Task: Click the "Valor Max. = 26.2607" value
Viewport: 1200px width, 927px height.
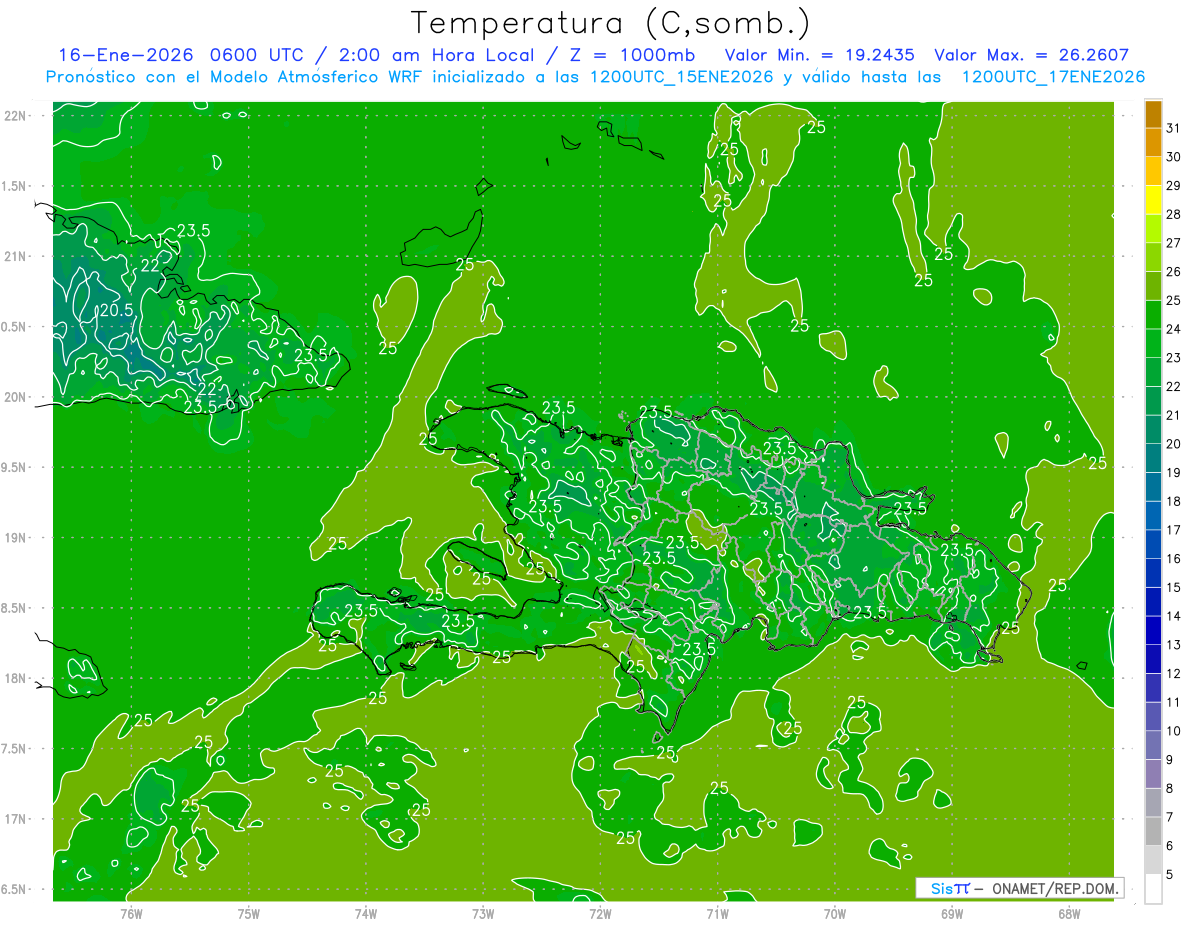Action: click(1032, 54)
